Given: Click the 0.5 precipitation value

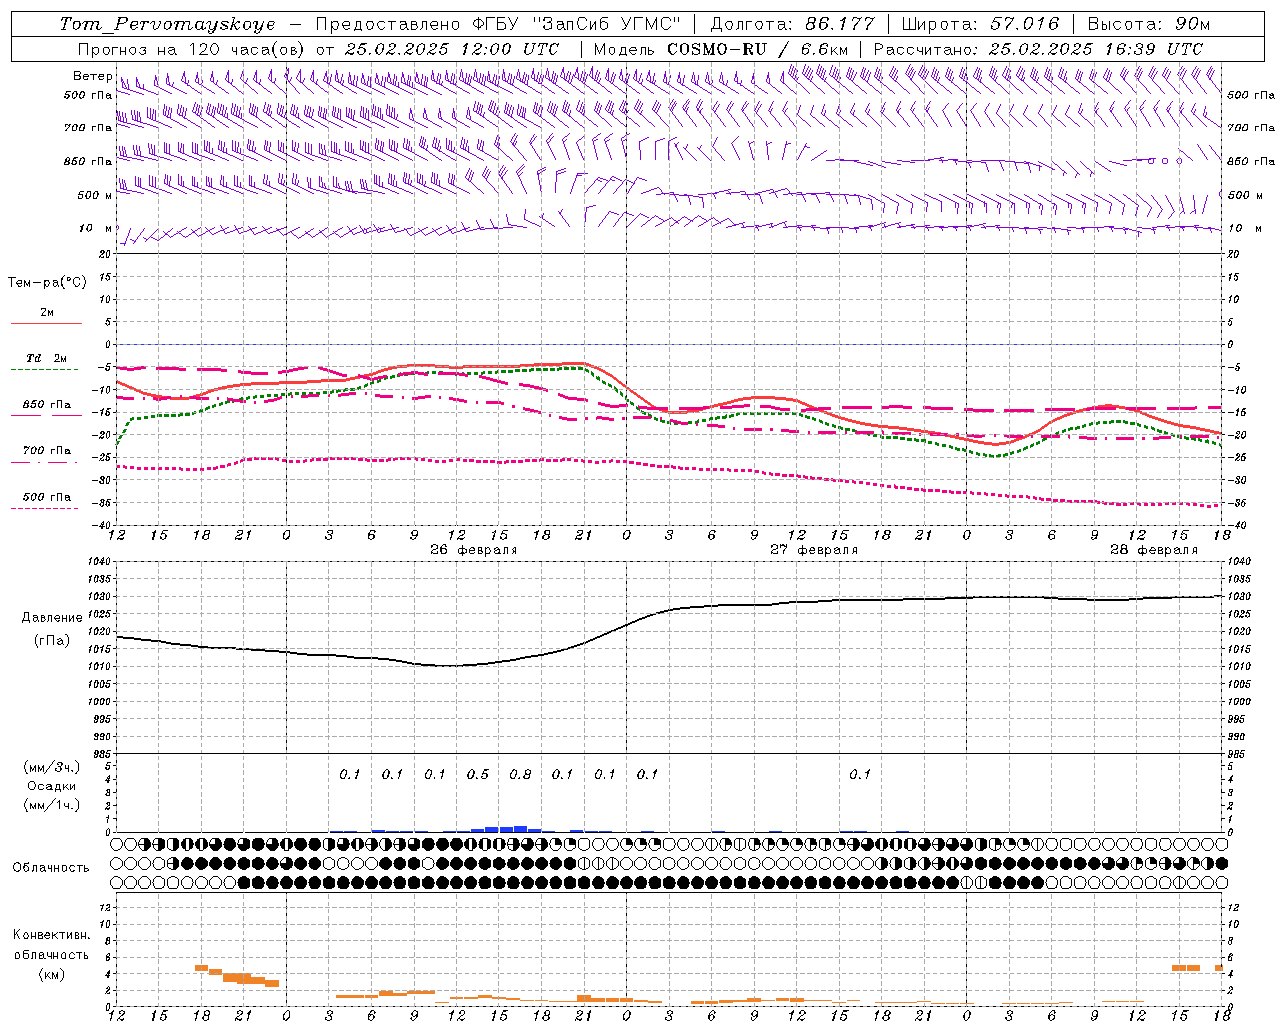Looking at the screenshot, I should pyautogui.click(x=478, y=775).
